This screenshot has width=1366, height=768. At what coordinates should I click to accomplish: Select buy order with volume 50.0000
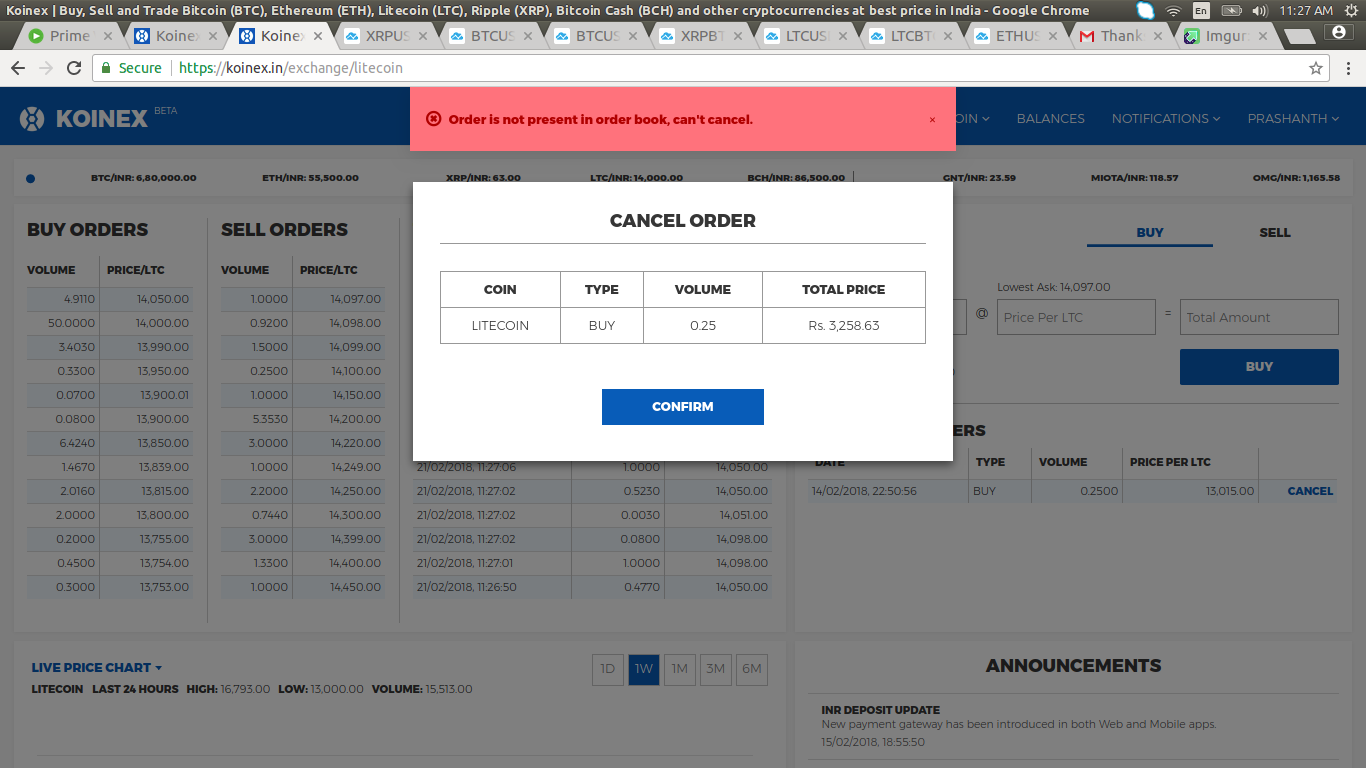pyautogui.click(x=110, y=323)
